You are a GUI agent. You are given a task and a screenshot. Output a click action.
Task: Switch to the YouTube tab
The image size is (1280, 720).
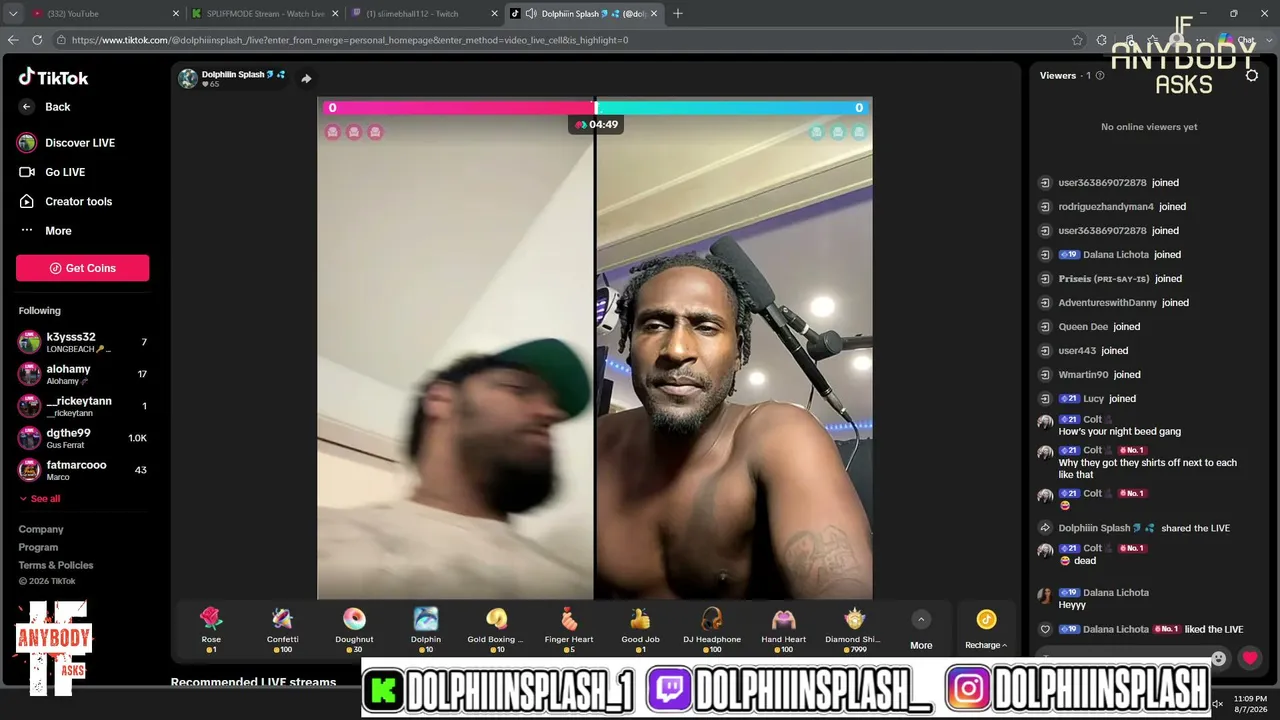[x=104, y=14]
